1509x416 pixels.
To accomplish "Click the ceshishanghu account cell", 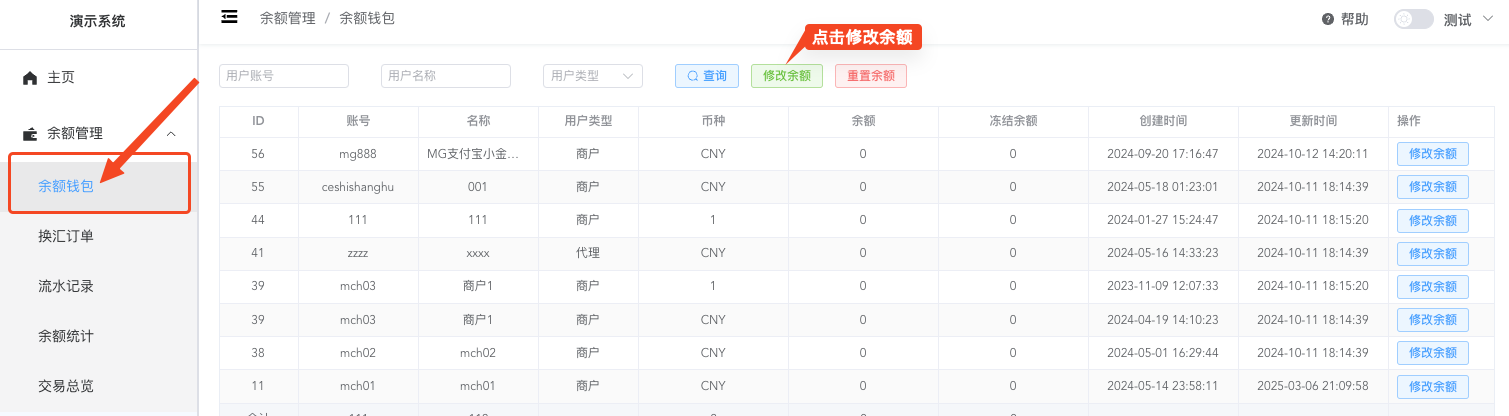I will tap(358, 187).
